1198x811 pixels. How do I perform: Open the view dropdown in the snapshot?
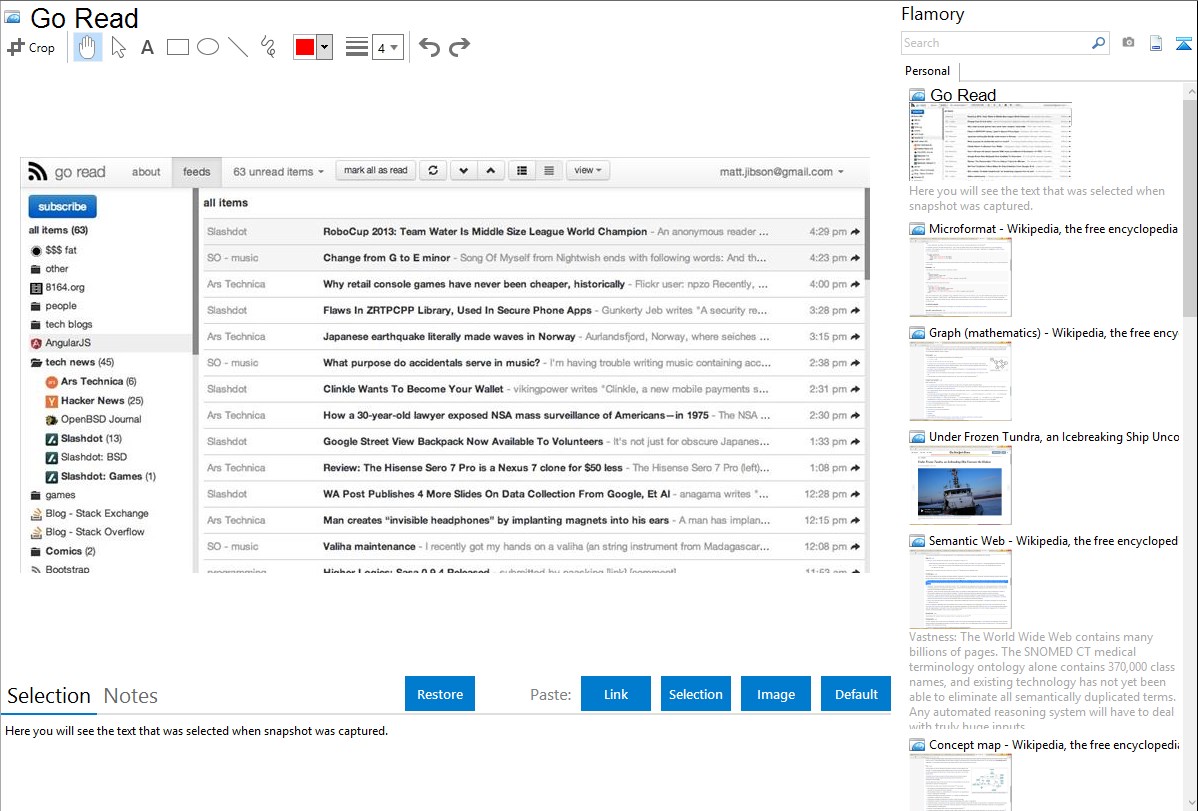(x=588, y=170)
